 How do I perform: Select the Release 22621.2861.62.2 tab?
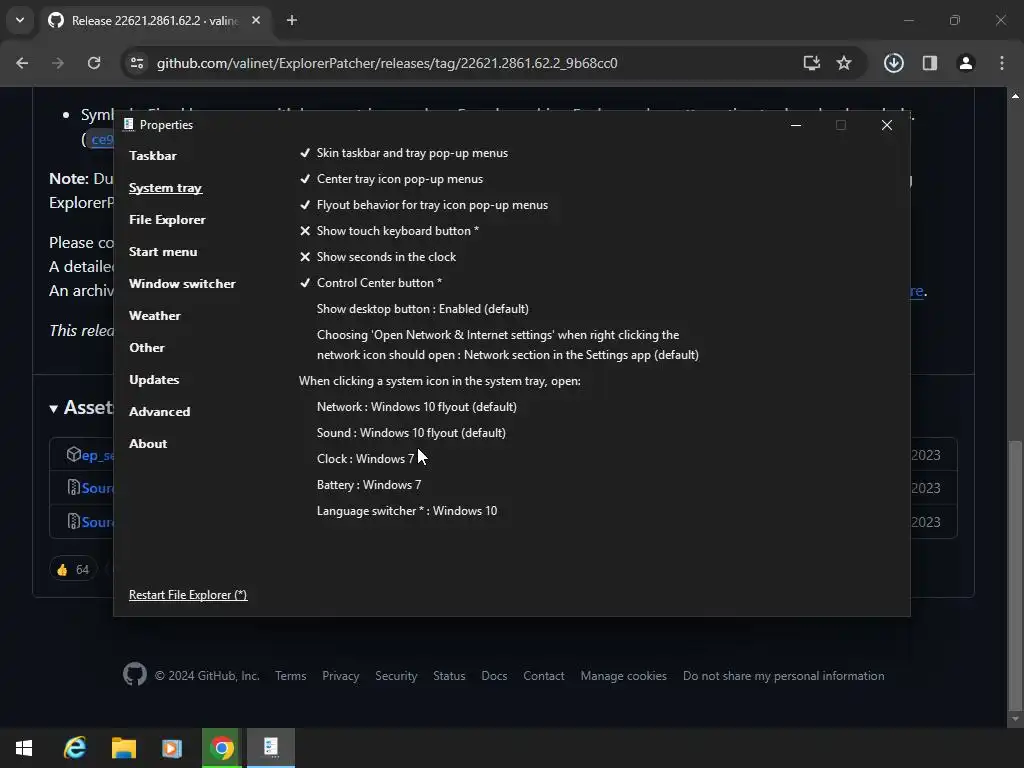(x=155, y=20)
